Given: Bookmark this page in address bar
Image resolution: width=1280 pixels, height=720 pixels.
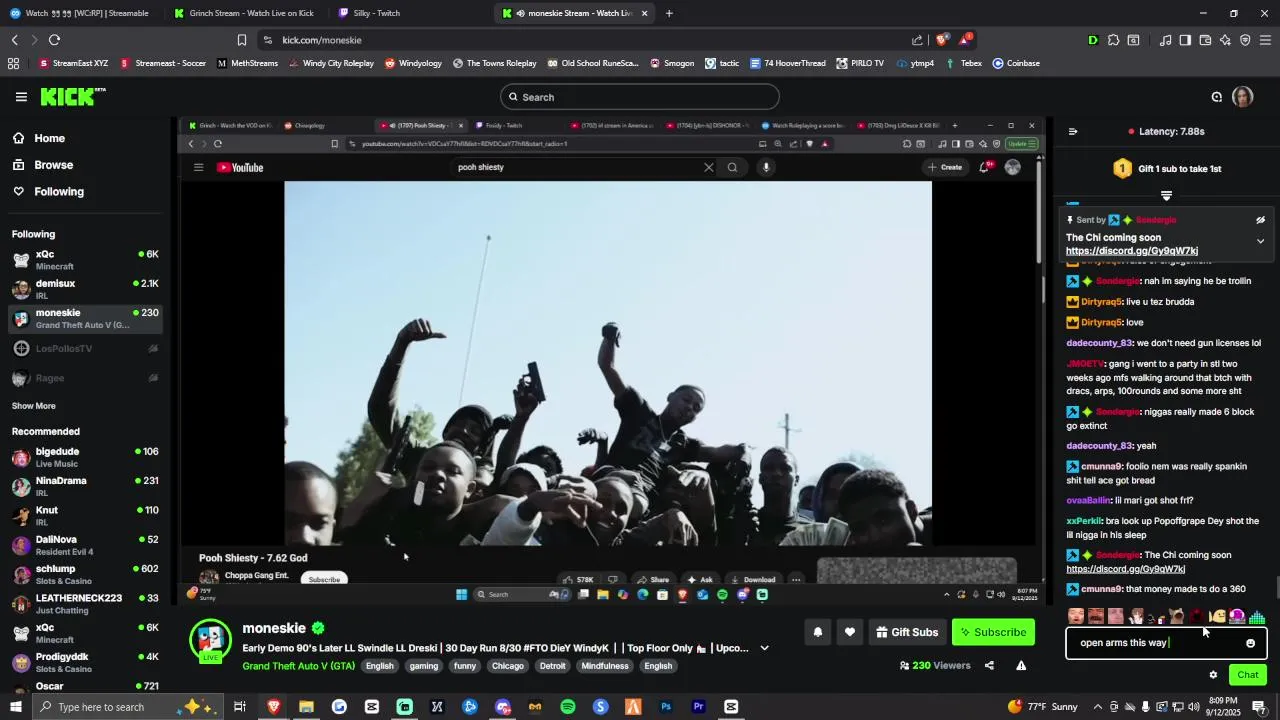Looking at the screenshot, I should [241, 40].
